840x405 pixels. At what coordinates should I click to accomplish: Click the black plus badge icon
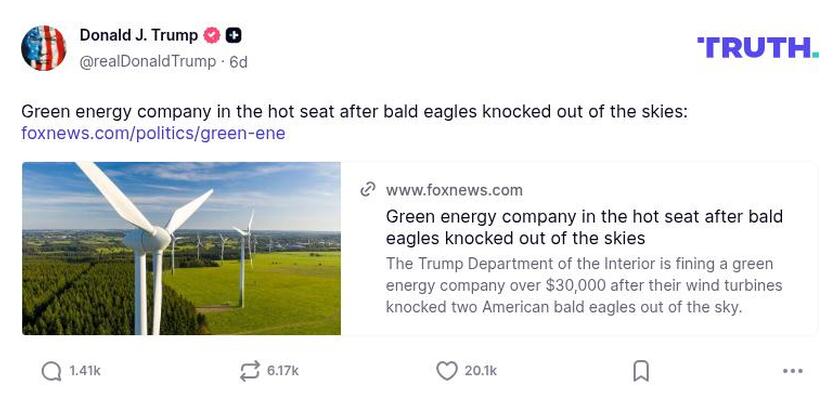click(x=234, y=35)
